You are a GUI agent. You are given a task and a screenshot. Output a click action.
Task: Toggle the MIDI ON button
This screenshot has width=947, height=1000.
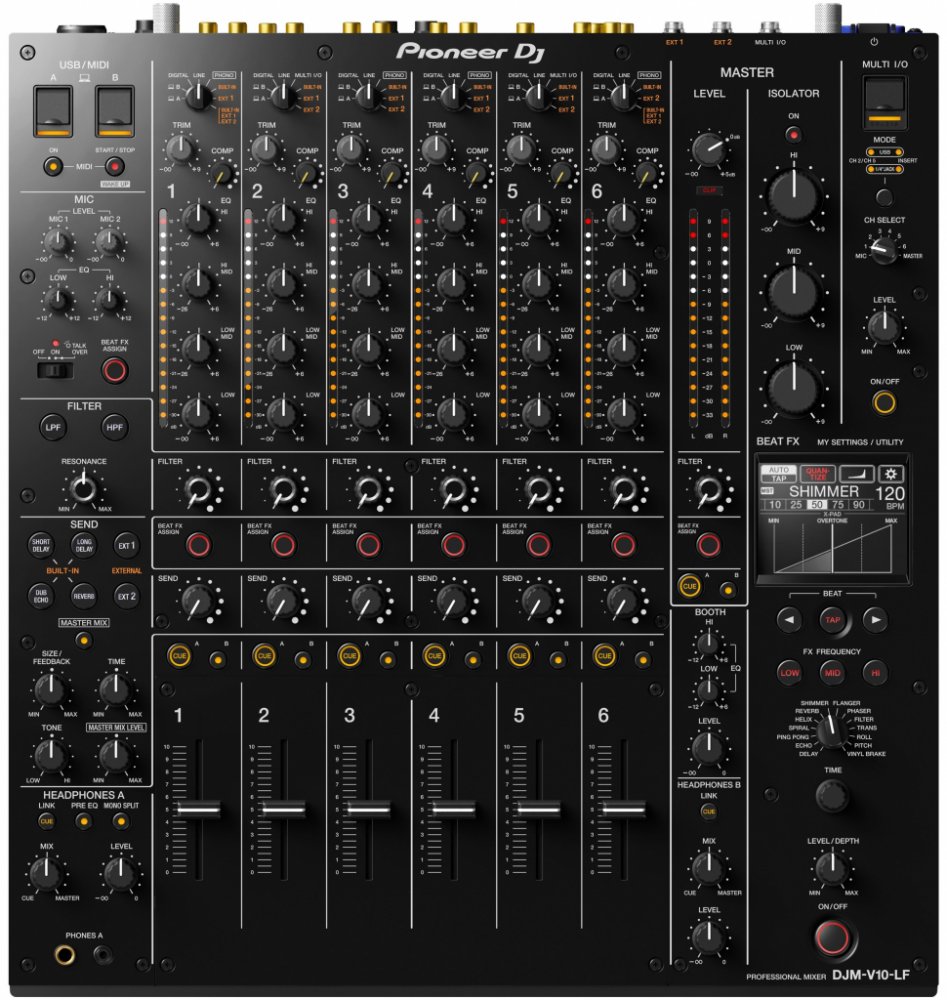(52, 166)
